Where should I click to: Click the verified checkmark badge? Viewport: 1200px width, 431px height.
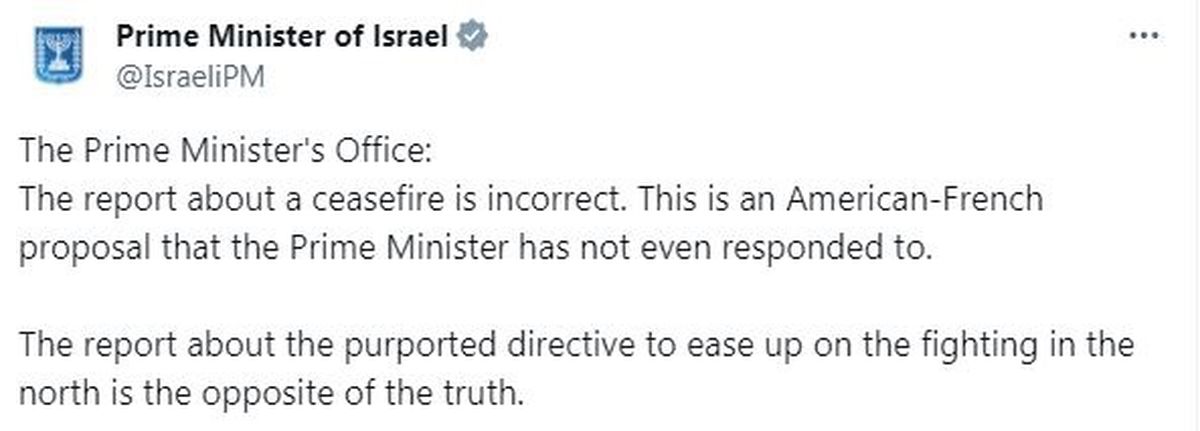click(x=472, y=37)
